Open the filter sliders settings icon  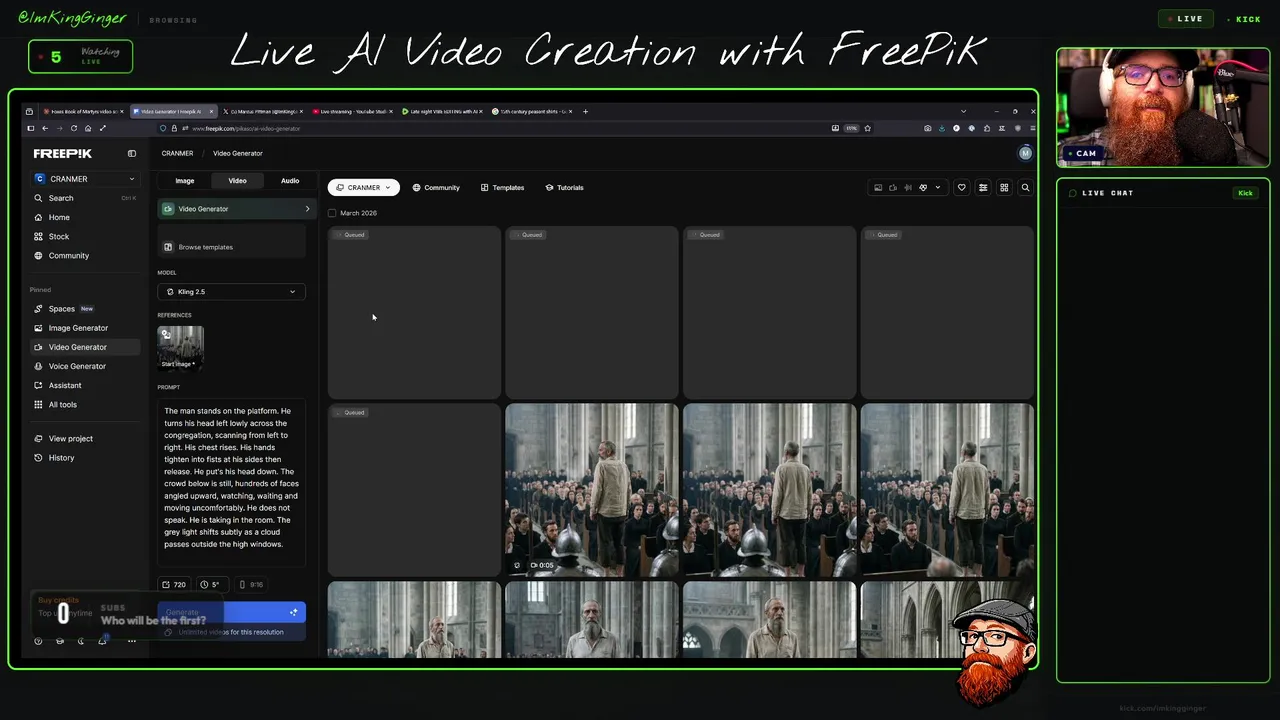click(983, 187)
